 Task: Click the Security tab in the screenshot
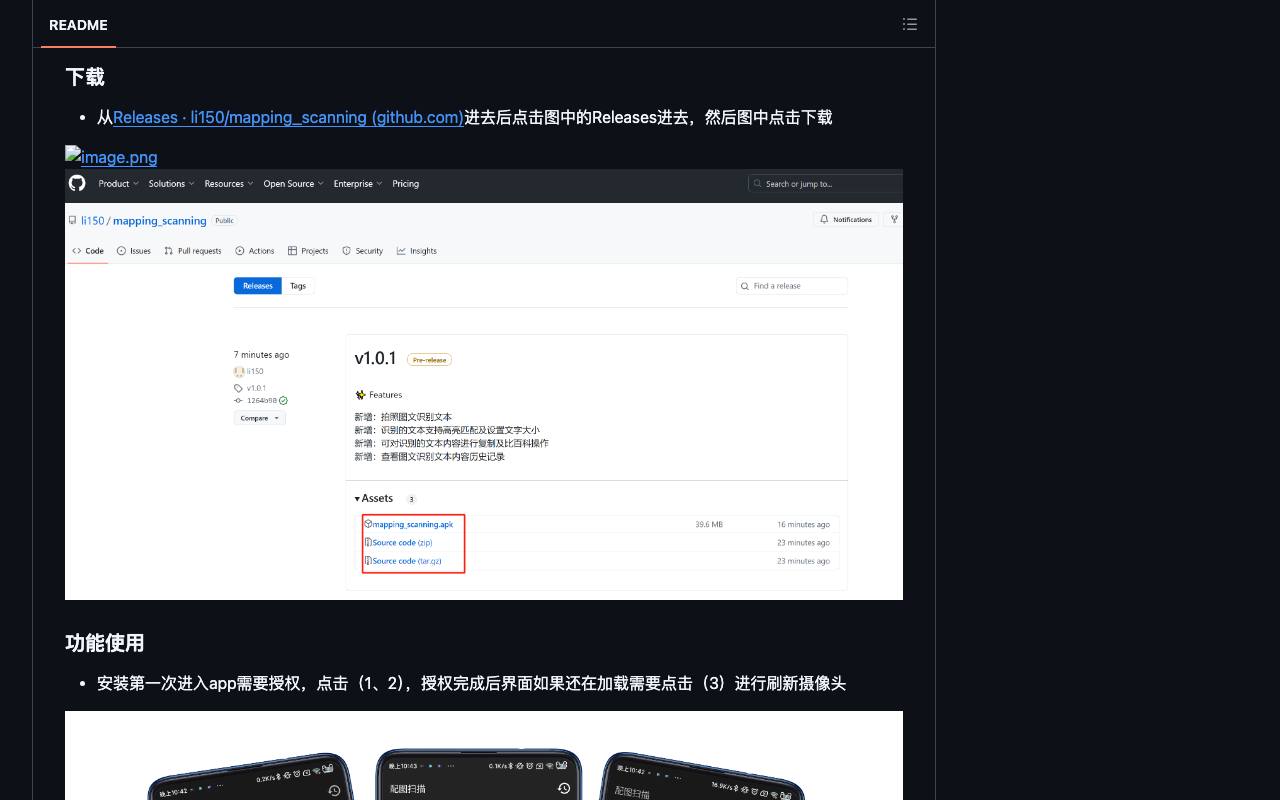[x=362, y=251]
